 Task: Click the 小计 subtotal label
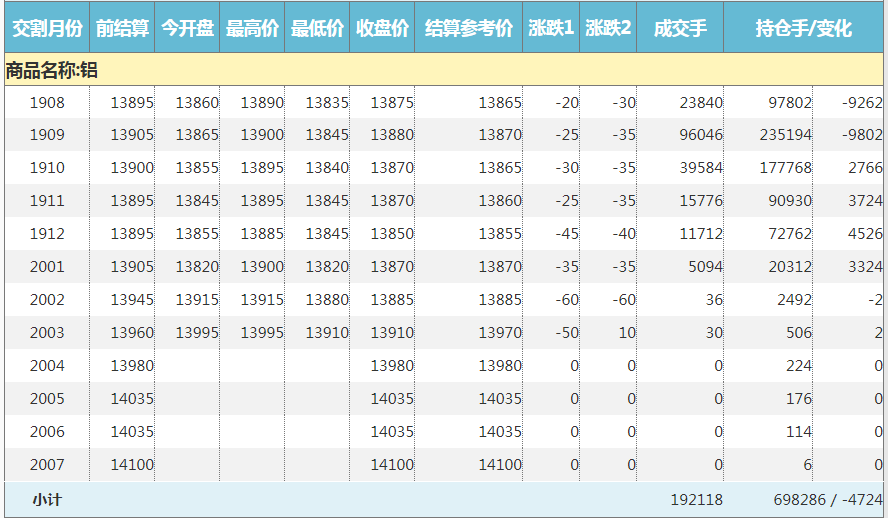[47, 499]
